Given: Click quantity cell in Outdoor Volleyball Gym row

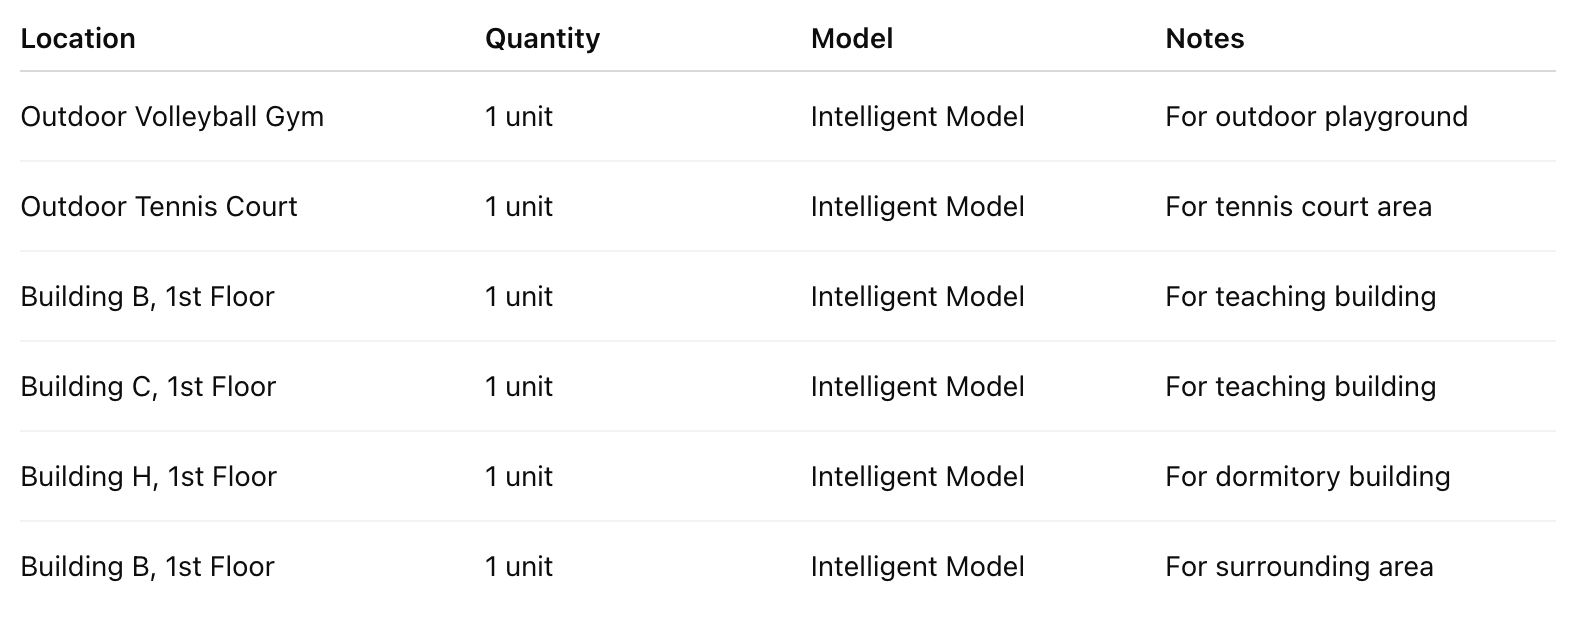Looking at the screenshot, I should click(x=518, y=117).
